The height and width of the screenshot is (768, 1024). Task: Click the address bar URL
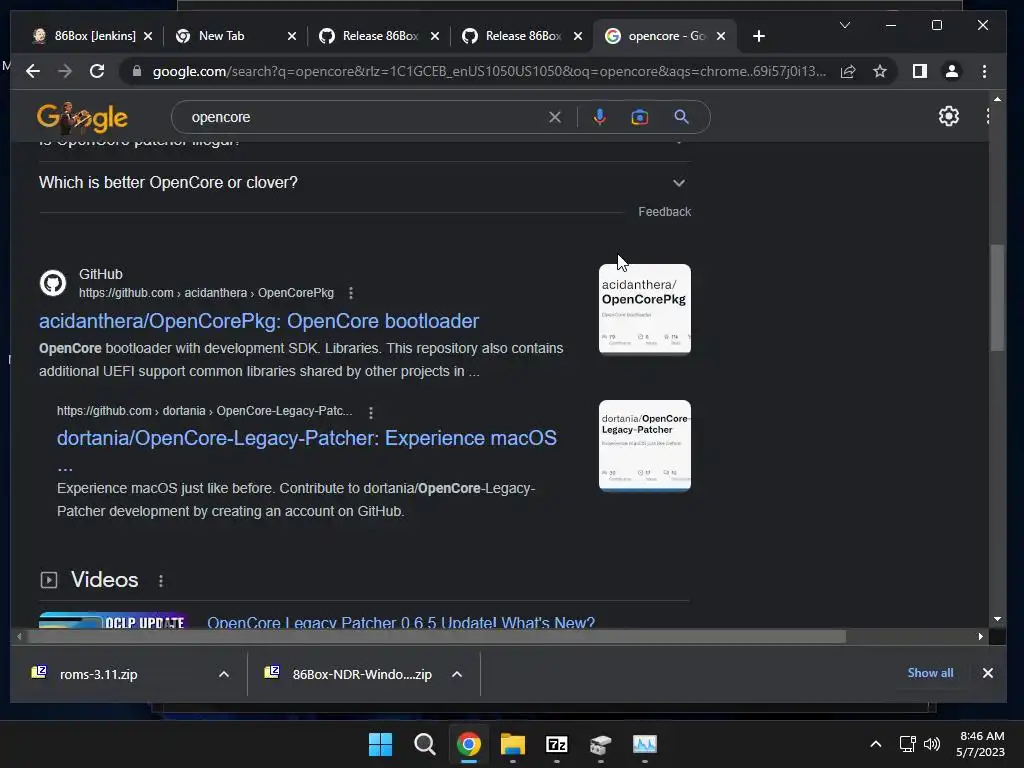click(488, 71)
